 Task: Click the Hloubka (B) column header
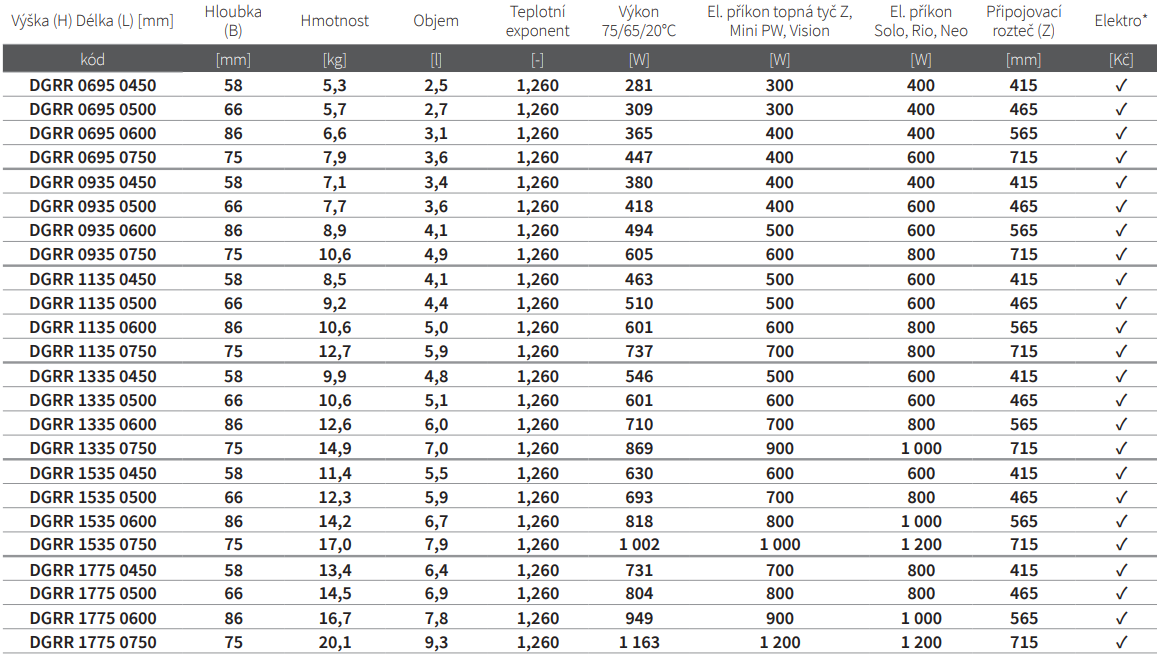coord(233,21)
